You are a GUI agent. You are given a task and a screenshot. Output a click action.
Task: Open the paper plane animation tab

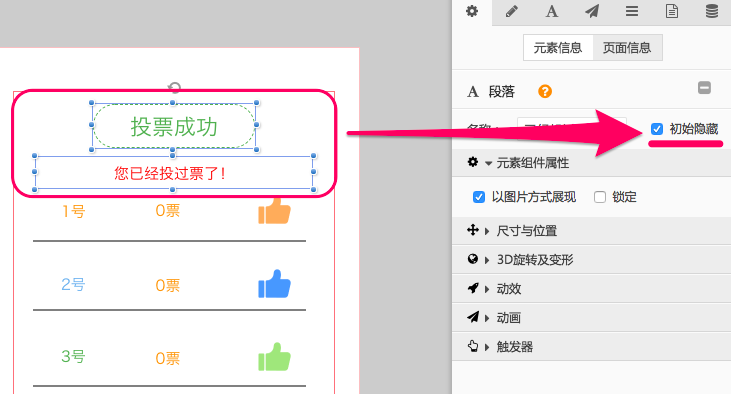pos(592,11)
